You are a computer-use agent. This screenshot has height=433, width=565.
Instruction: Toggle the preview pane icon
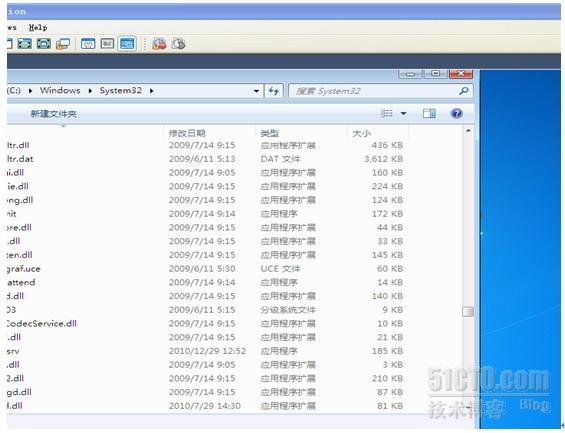429,113
